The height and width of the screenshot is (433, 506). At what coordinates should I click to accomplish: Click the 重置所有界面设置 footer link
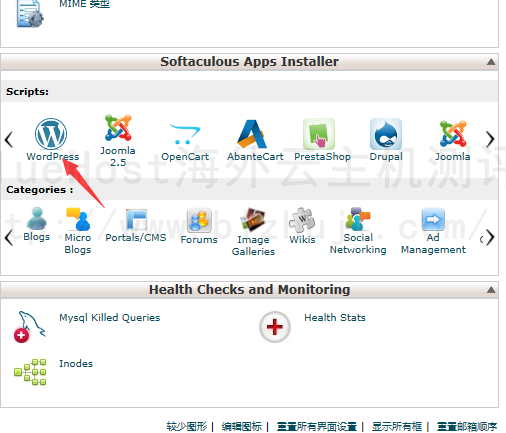317,426
